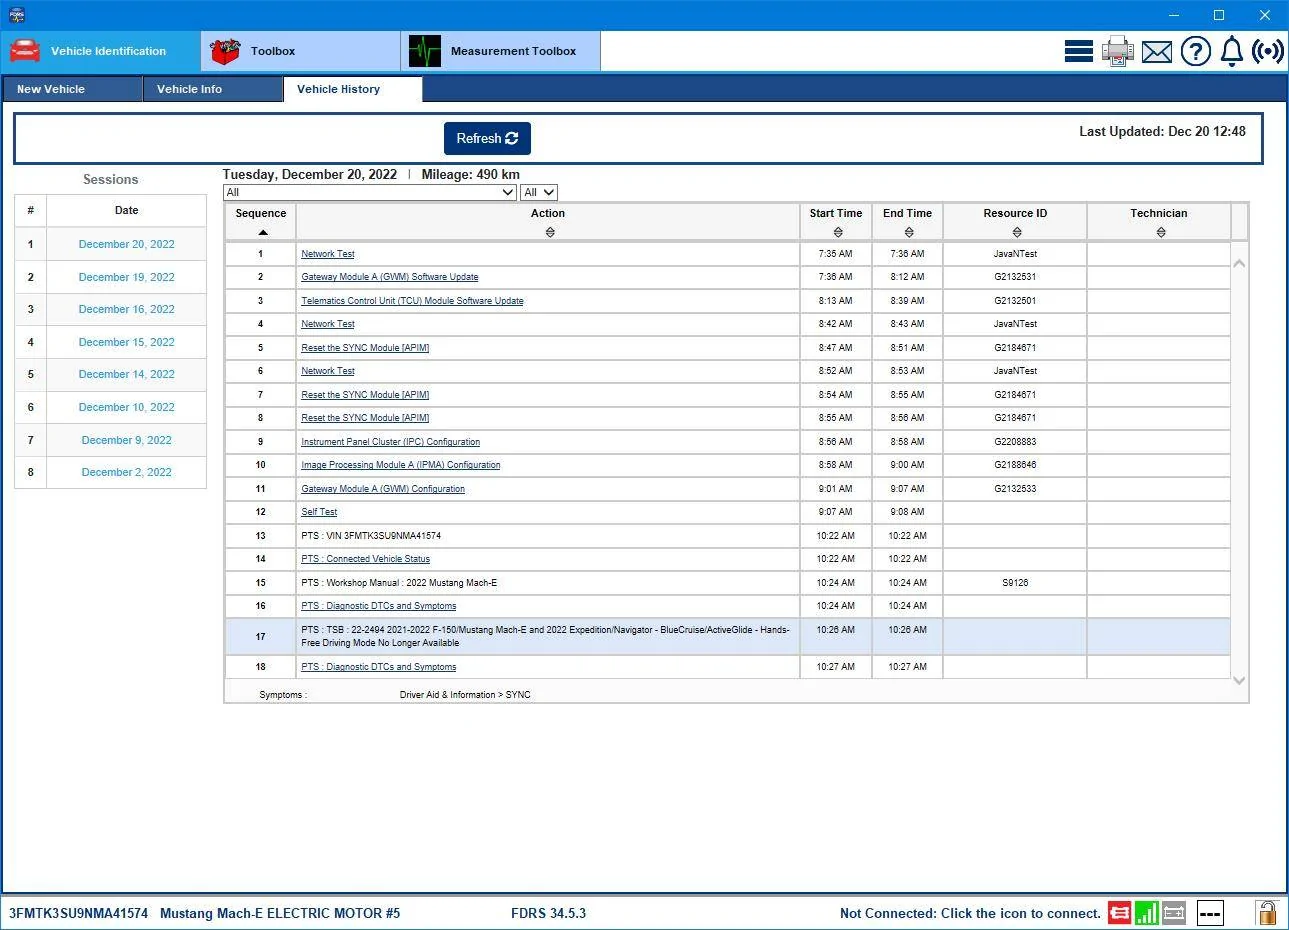
Task: Open PTS Diagnostic DTCs link in sequence 18
Action: tap(378, 667)
